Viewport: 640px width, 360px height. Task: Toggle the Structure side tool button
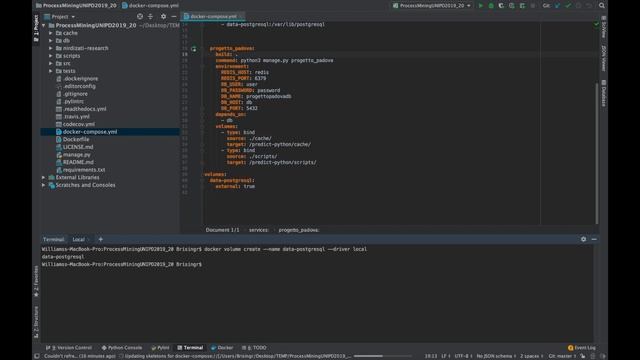tap(36, 322)
